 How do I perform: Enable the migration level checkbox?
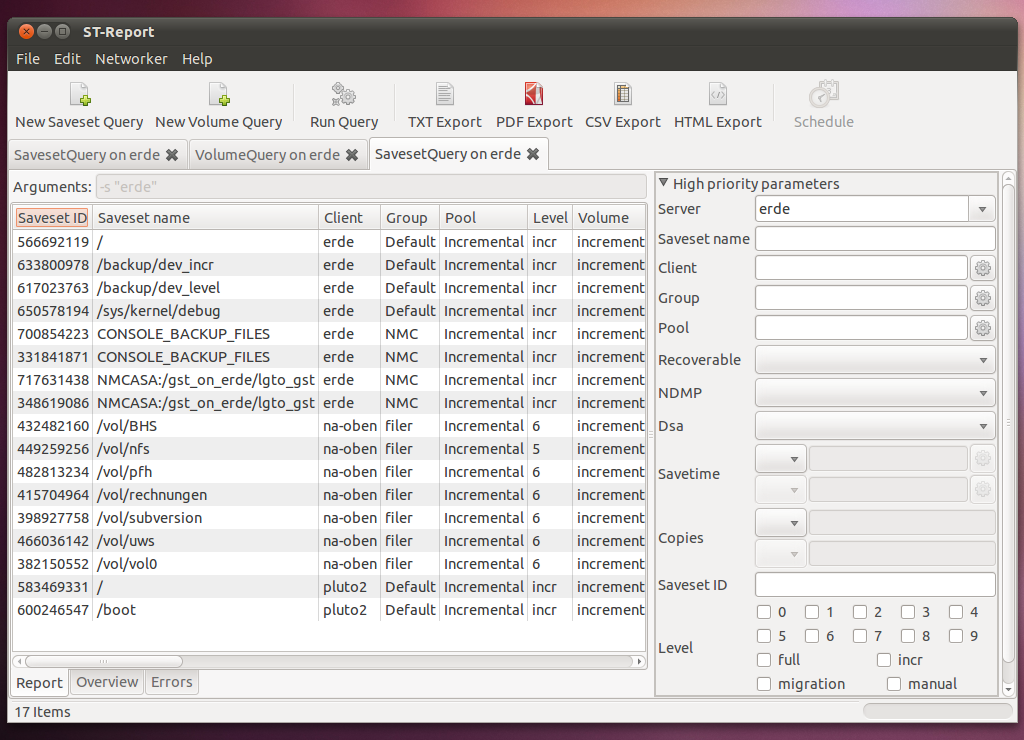point(763,684)
